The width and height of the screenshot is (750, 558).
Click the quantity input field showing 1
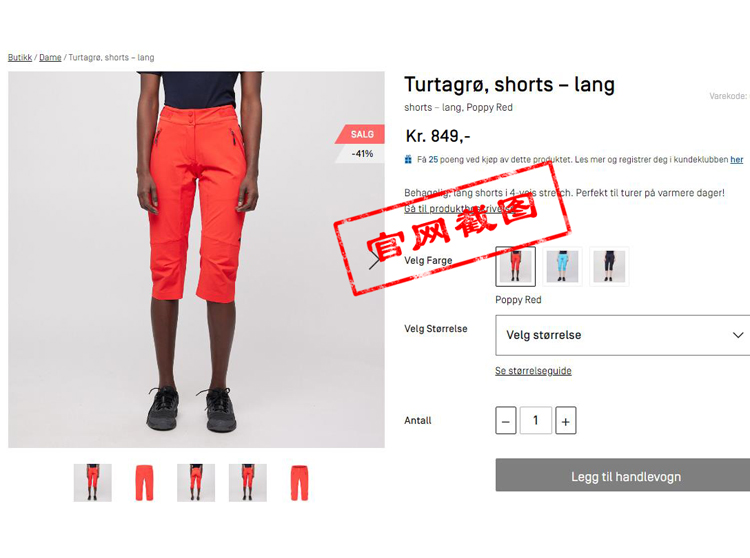click(x=536, y=421)
